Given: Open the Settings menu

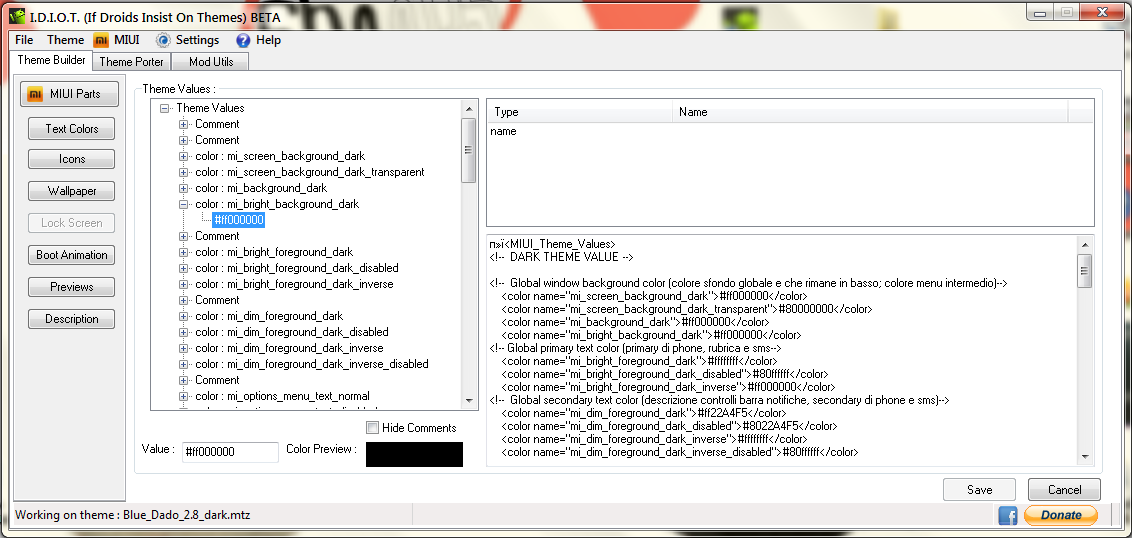Looking at the screenshot, I should [197, 40].
